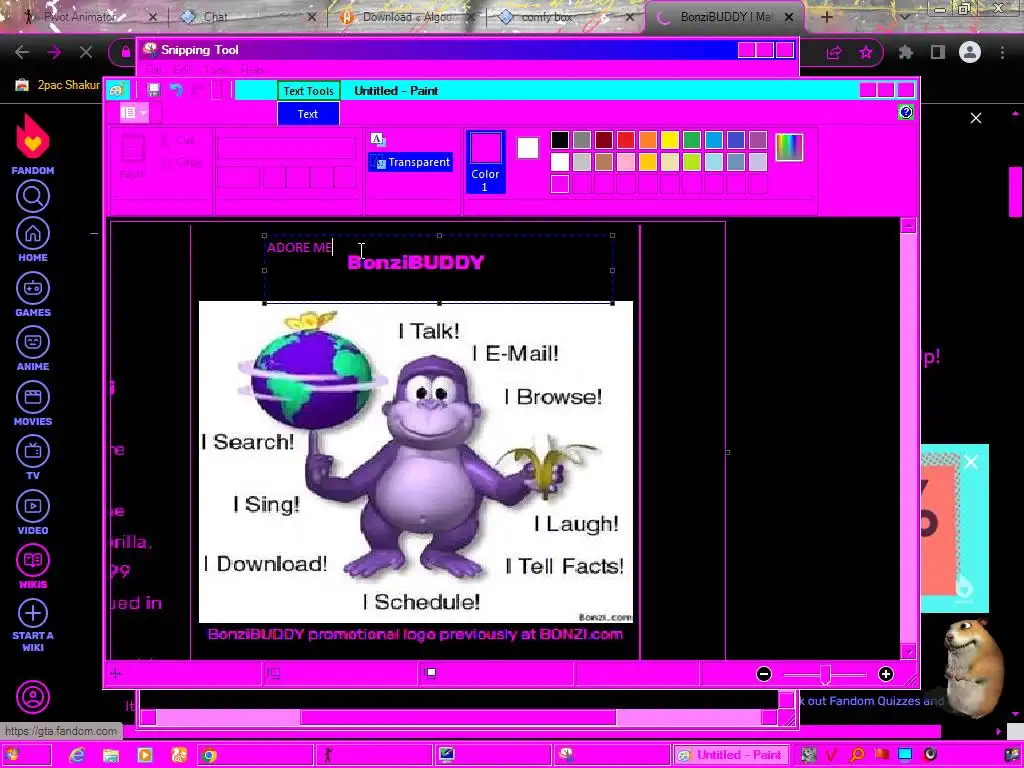The height and width of the screenshot is (768, 1024).
Task: Open WIKIS in the Fandom sidebar
Action: click(33, 567)
